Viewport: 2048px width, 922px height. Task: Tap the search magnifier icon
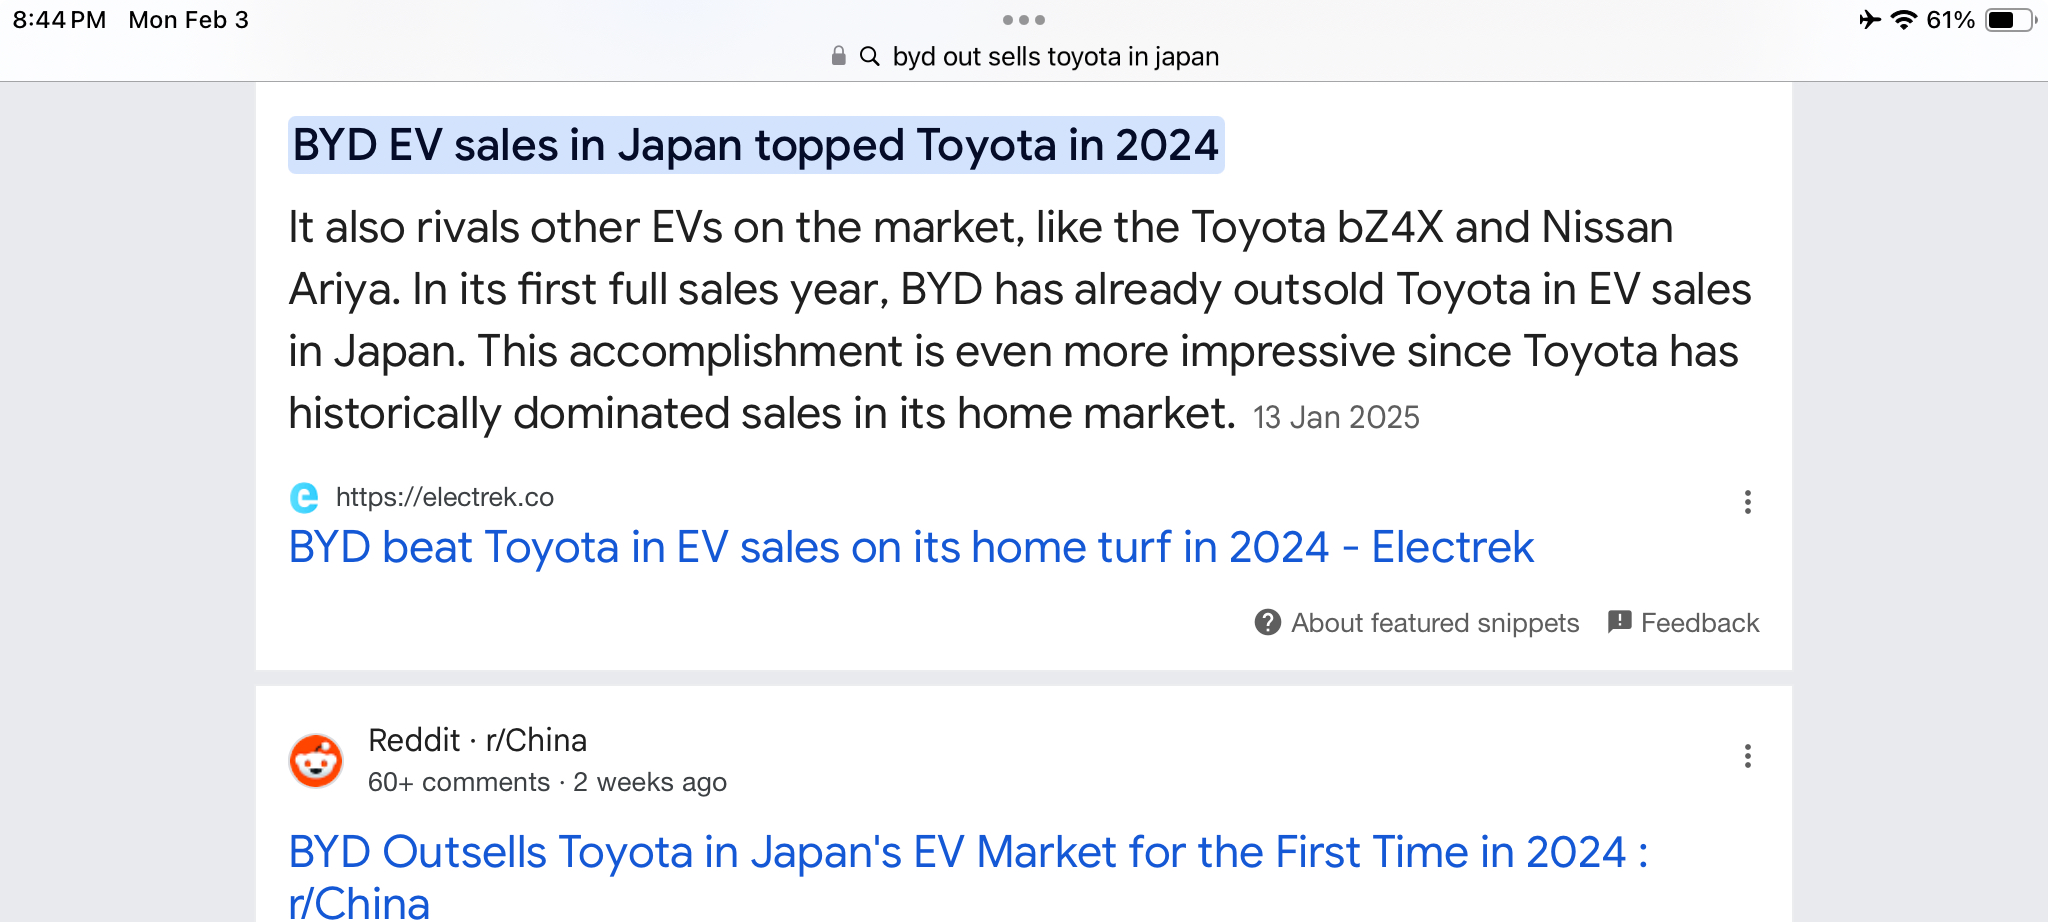point(870,56)
